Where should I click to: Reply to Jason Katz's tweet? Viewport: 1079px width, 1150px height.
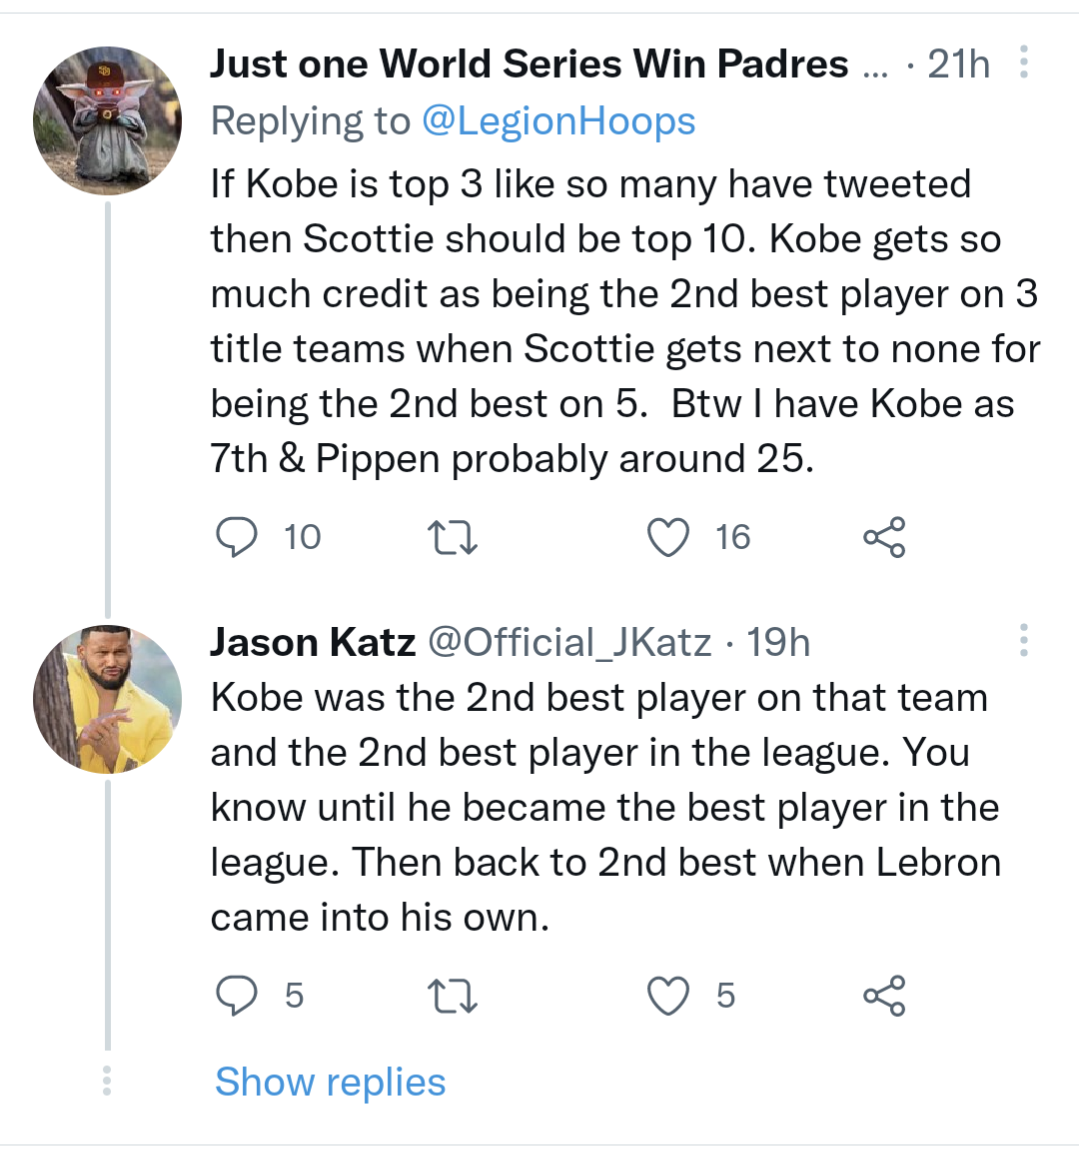pos(239,994)
